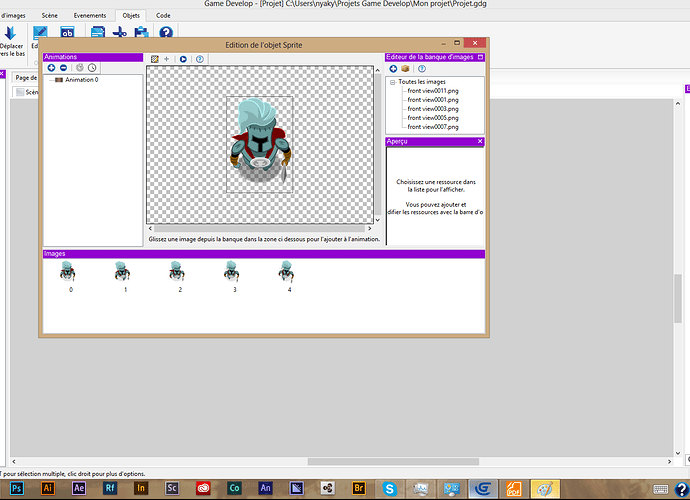Click main window vertical scrollbar up arrow

click(678, 104)
